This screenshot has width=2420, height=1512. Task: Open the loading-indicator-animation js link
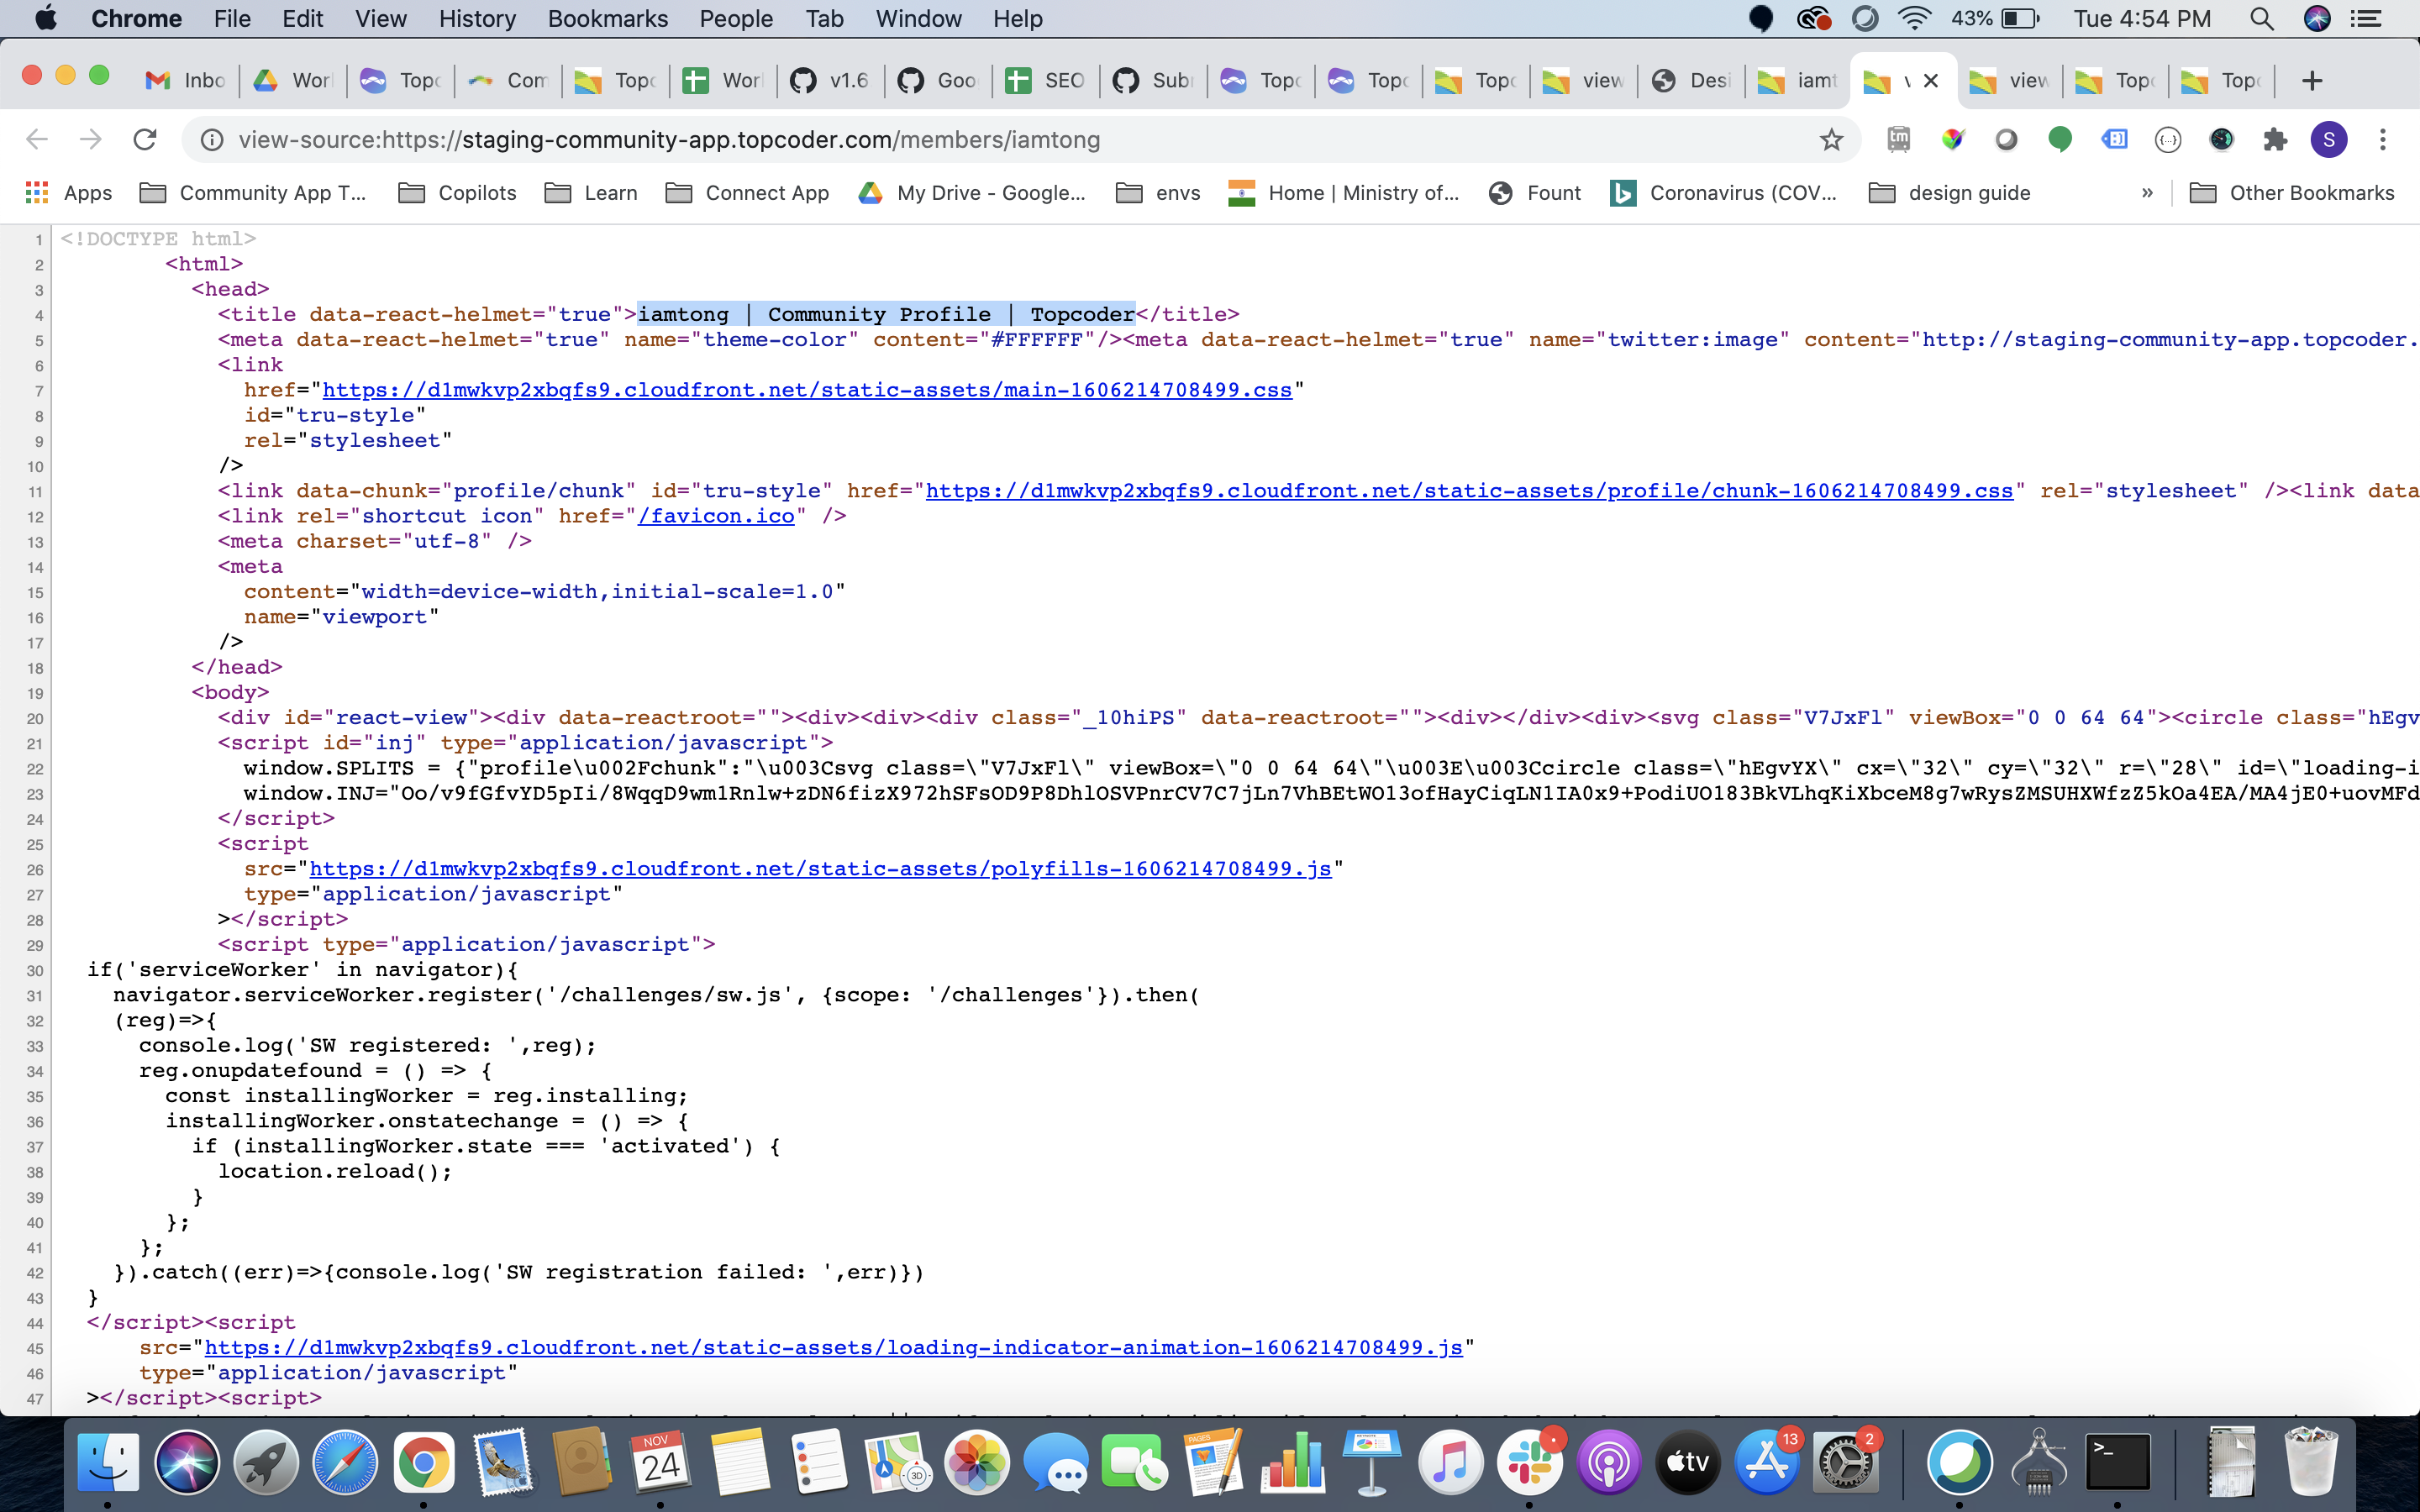[833, 1348]
